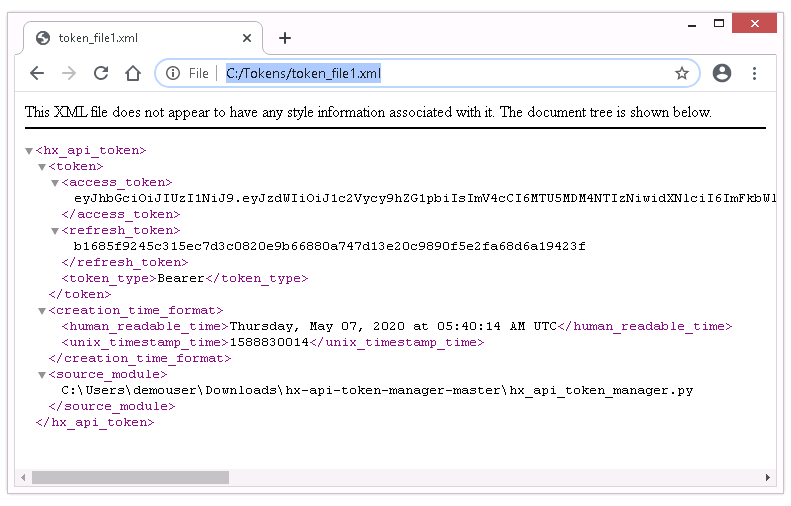Click the XML no style information message

point(368,112)
